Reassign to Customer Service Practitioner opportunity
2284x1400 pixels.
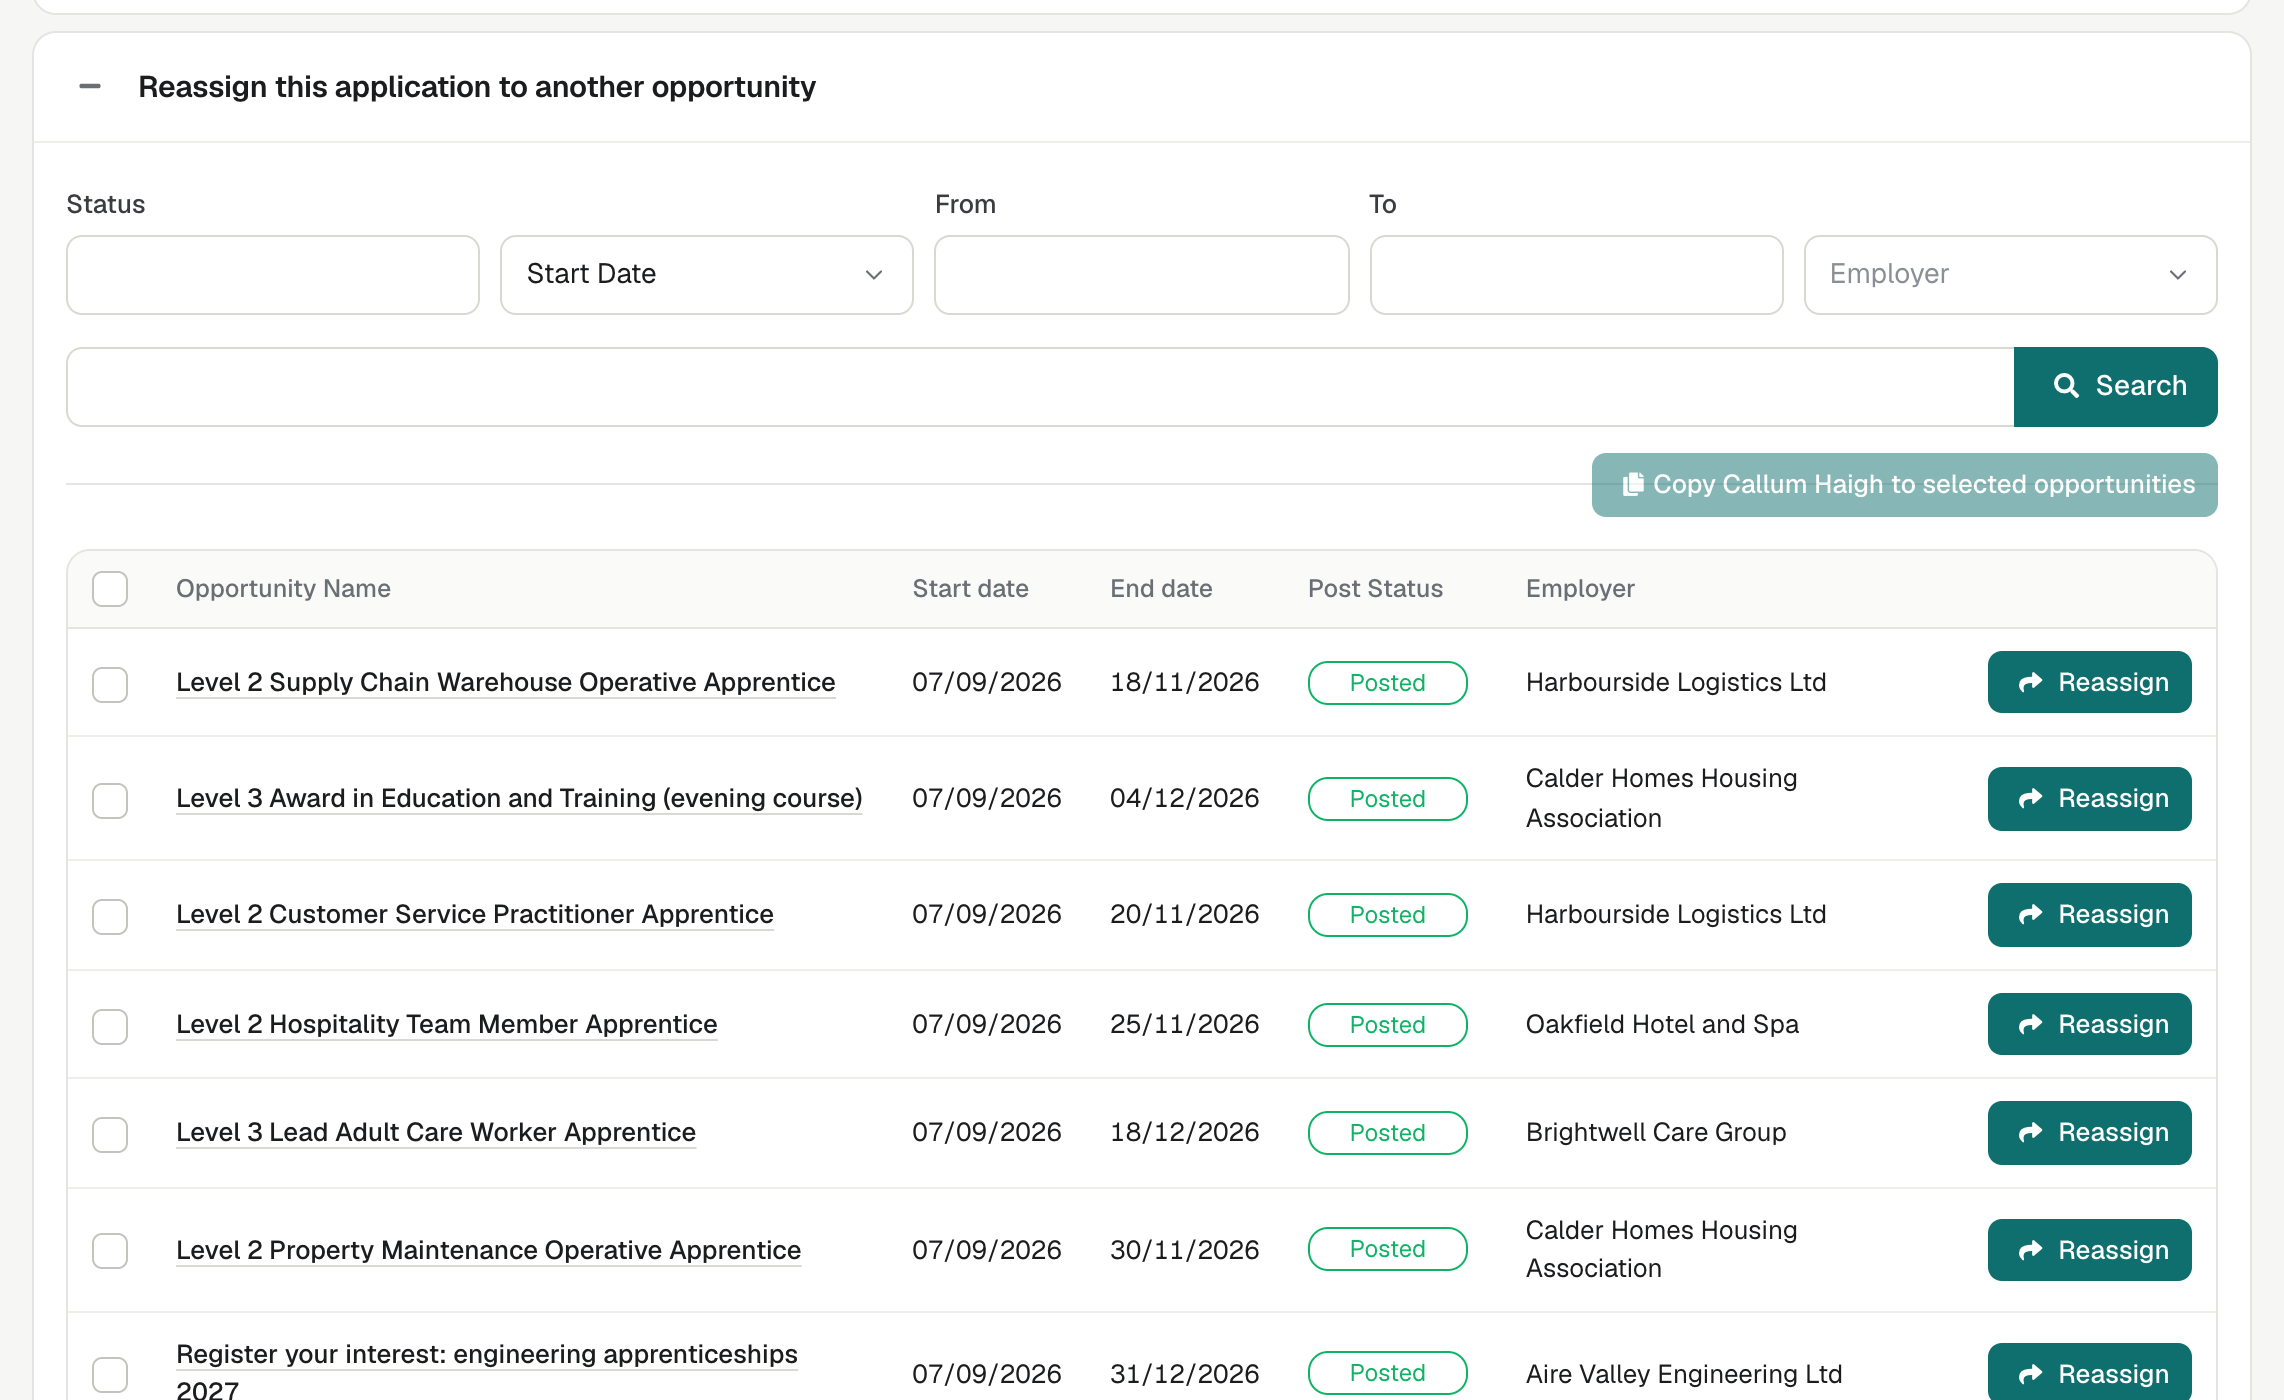point(2090,914)
